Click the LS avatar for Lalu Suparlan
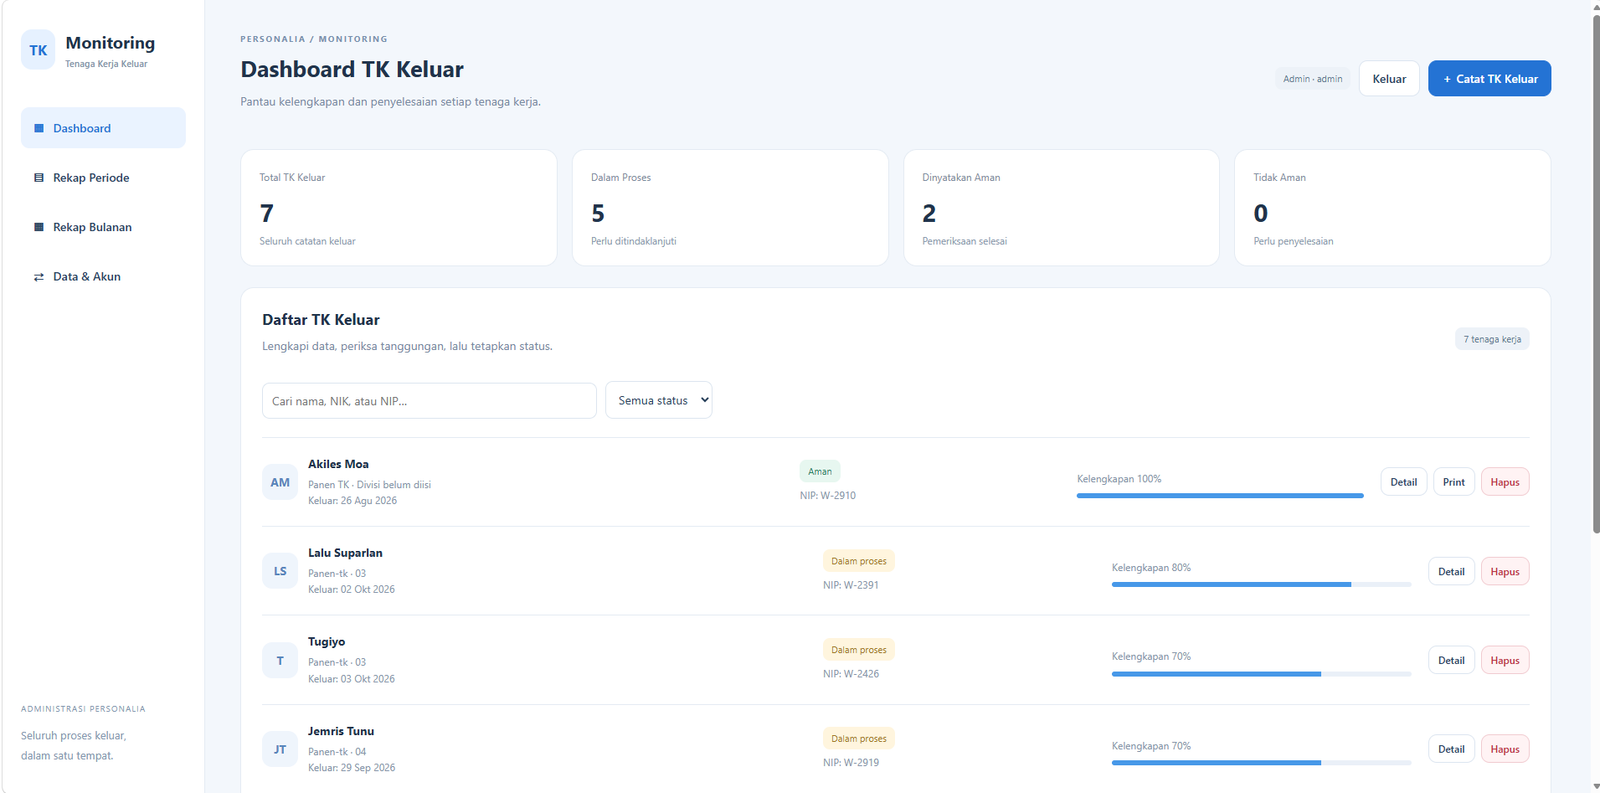Screen dimensions: 1600x793 pos(280,571)
